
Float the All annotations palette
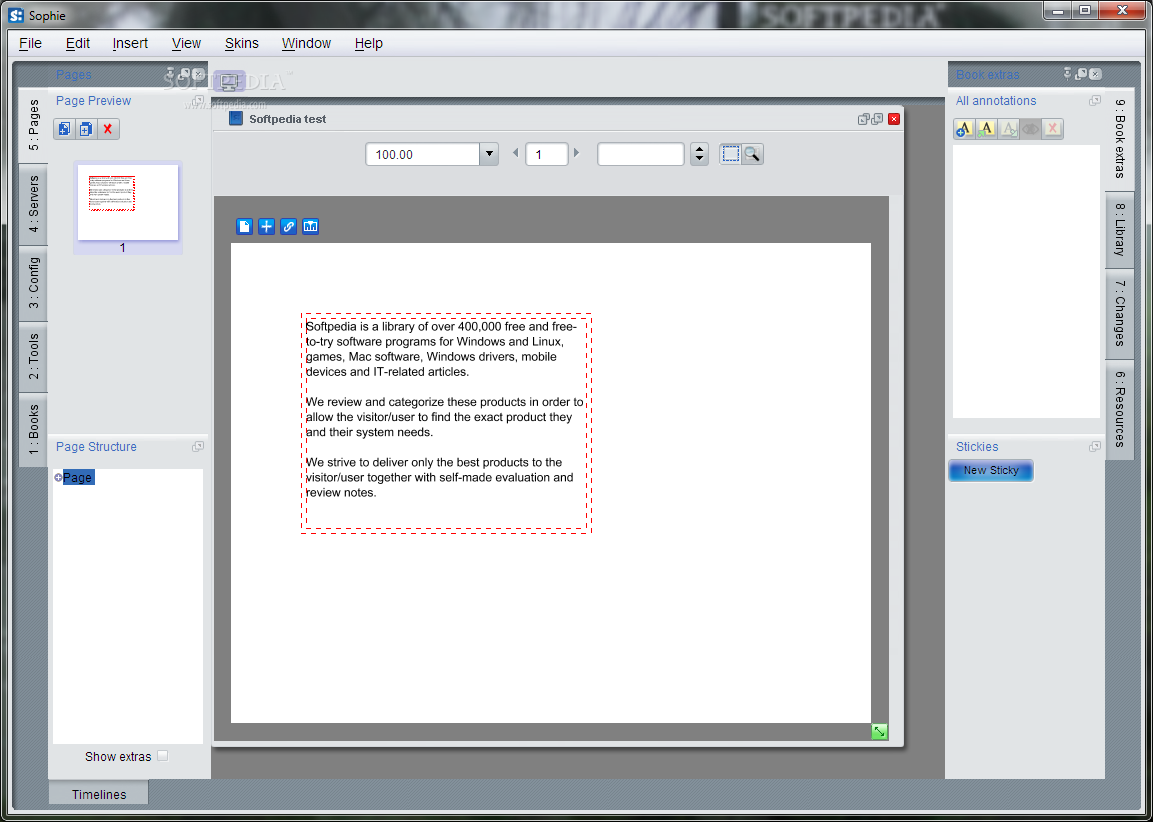[x=1095, y=101]
